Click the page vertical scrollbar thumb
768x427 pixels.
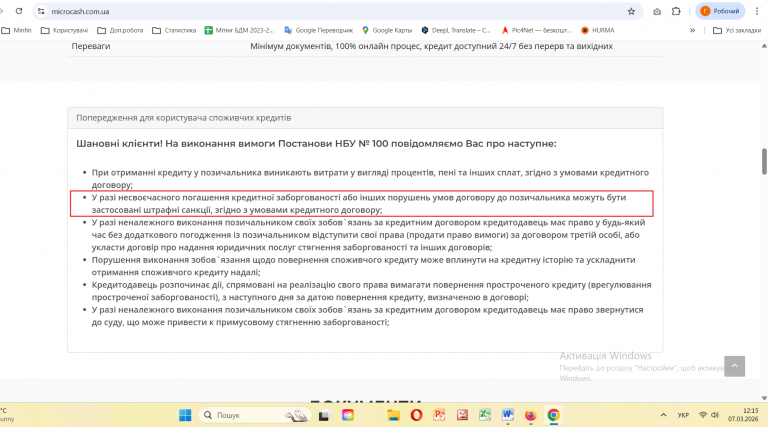pyautogui.click(x=764, y=161)
